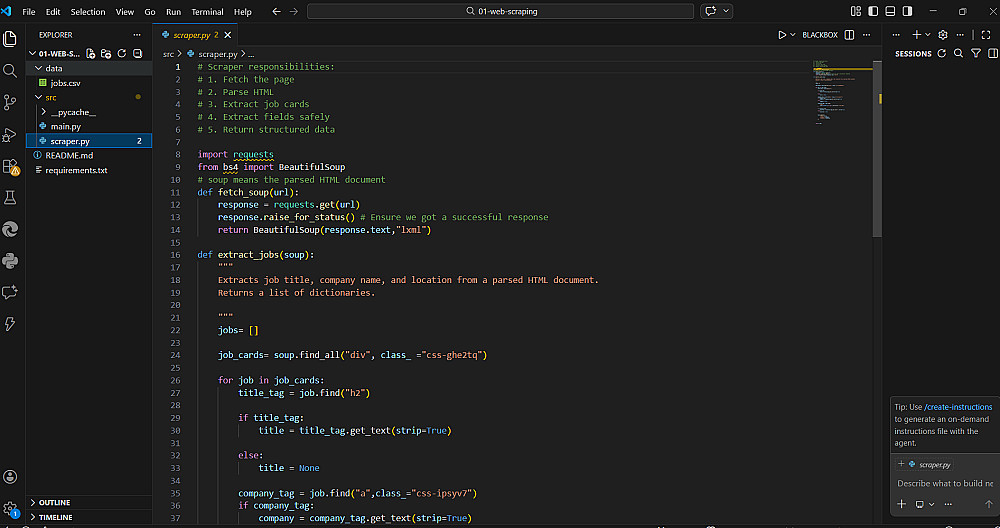
Task: Click the Refresh Explorer icon
Action: tap(122, 53)
